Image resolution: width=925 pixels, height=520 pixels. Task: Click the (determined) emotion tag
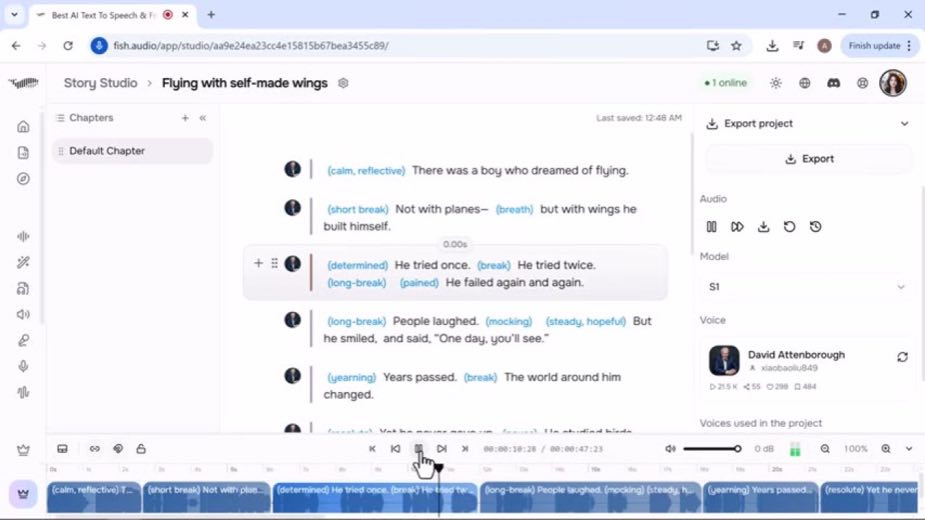[x=357, y=266]
